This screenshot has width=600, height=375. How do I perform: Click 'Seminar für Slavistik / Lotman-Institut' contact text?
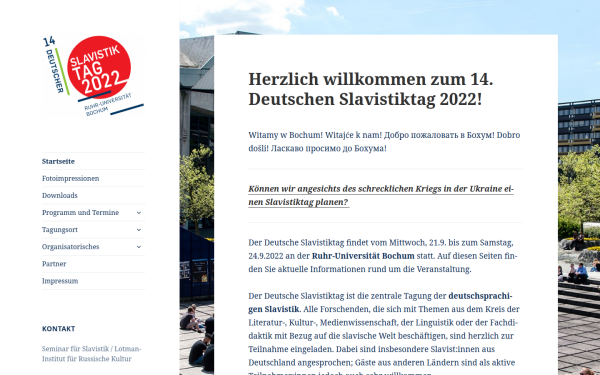point(91,354)
